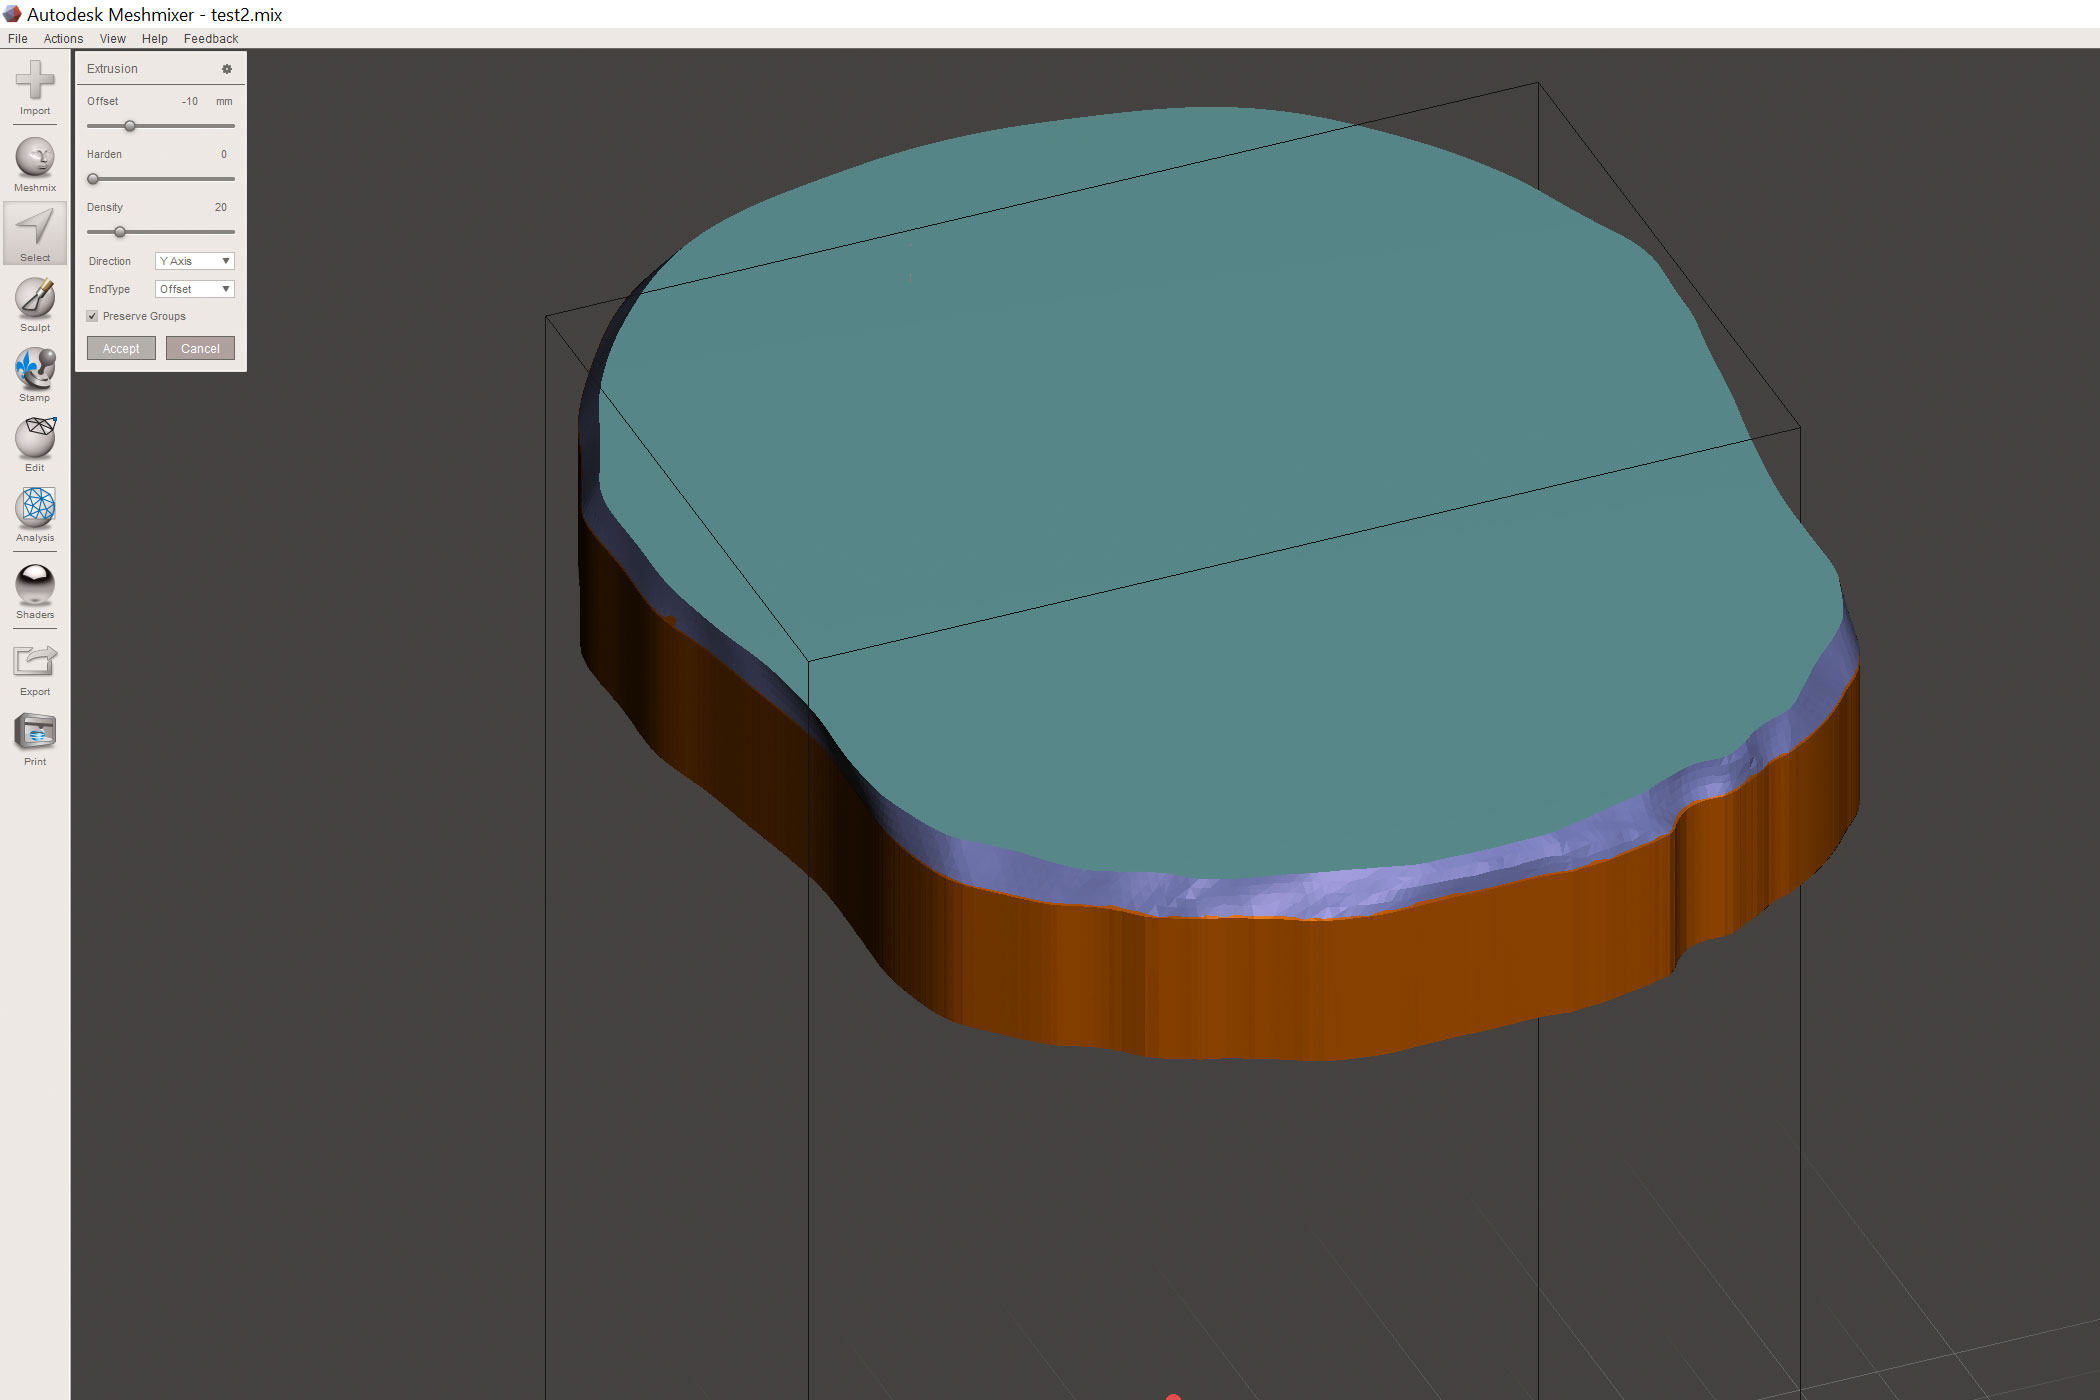Viewport: 2100px width, 1400px height.
Task: Open the Help menu
Action: [154, 39]
